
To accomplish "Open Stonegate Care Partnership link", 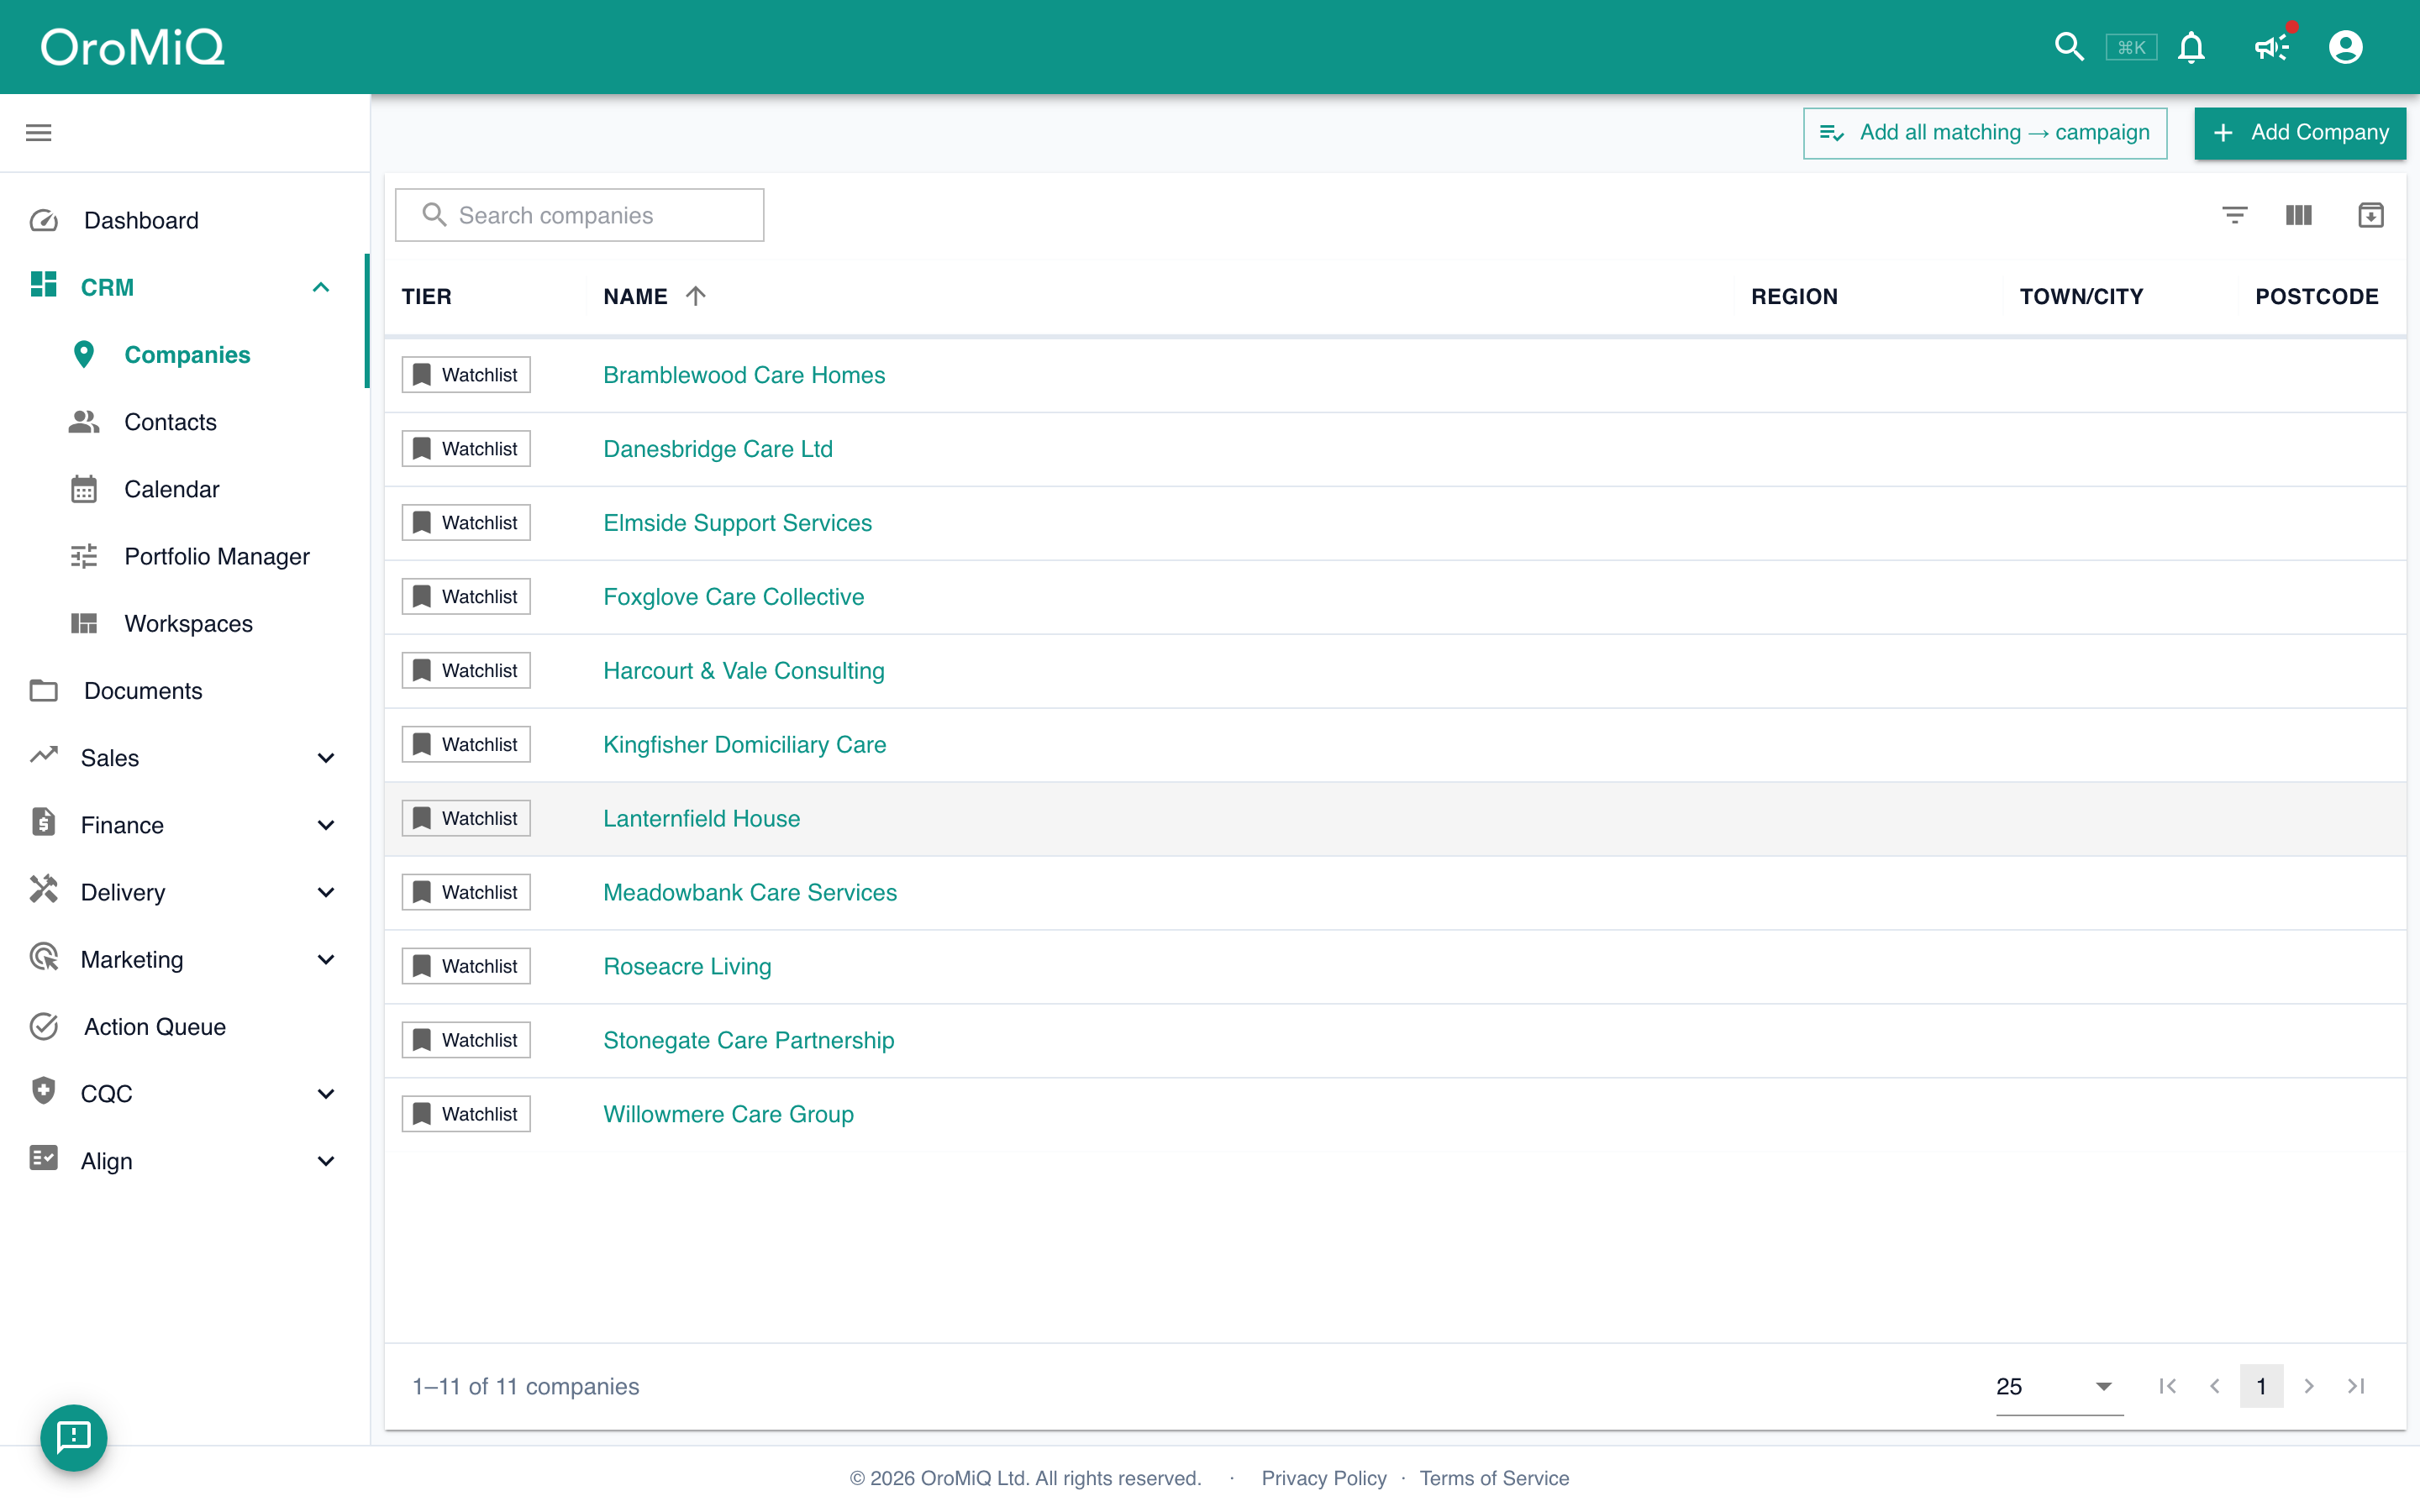I will click(748, 1040).
